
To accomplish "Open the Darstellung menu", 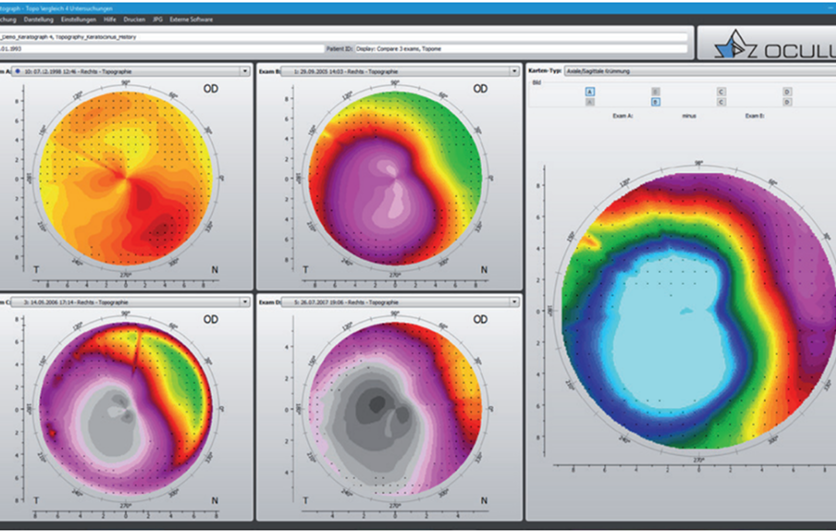I will pos(39,19).
